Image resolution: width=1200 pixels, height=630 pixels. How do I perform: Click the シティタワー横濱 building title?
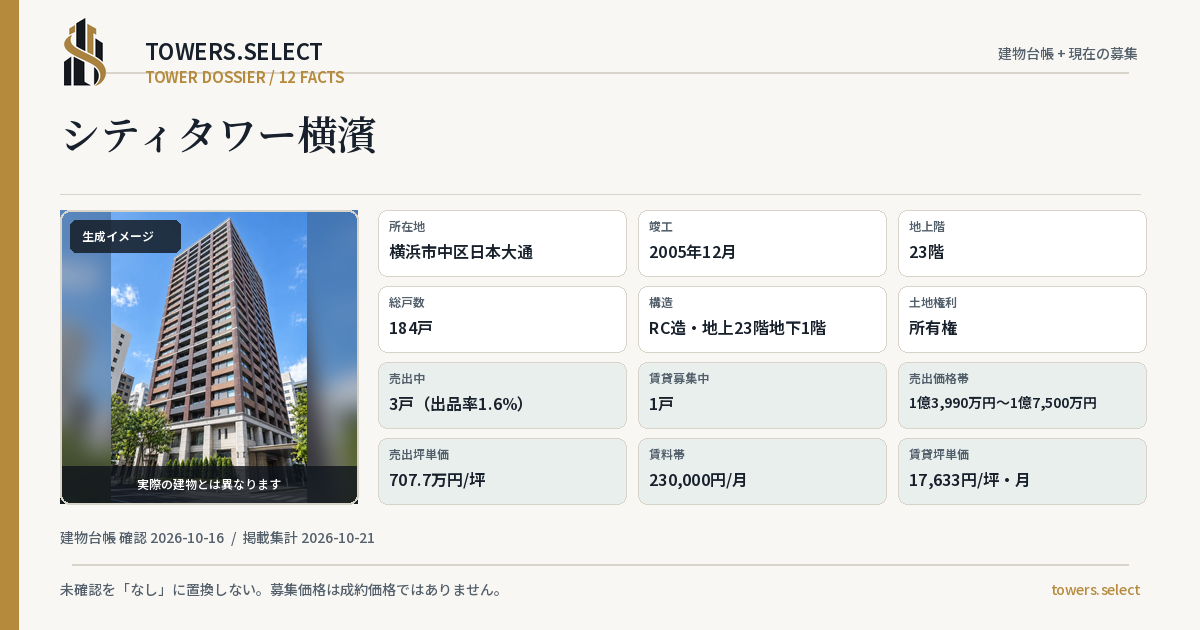click(x=219, y=136)
